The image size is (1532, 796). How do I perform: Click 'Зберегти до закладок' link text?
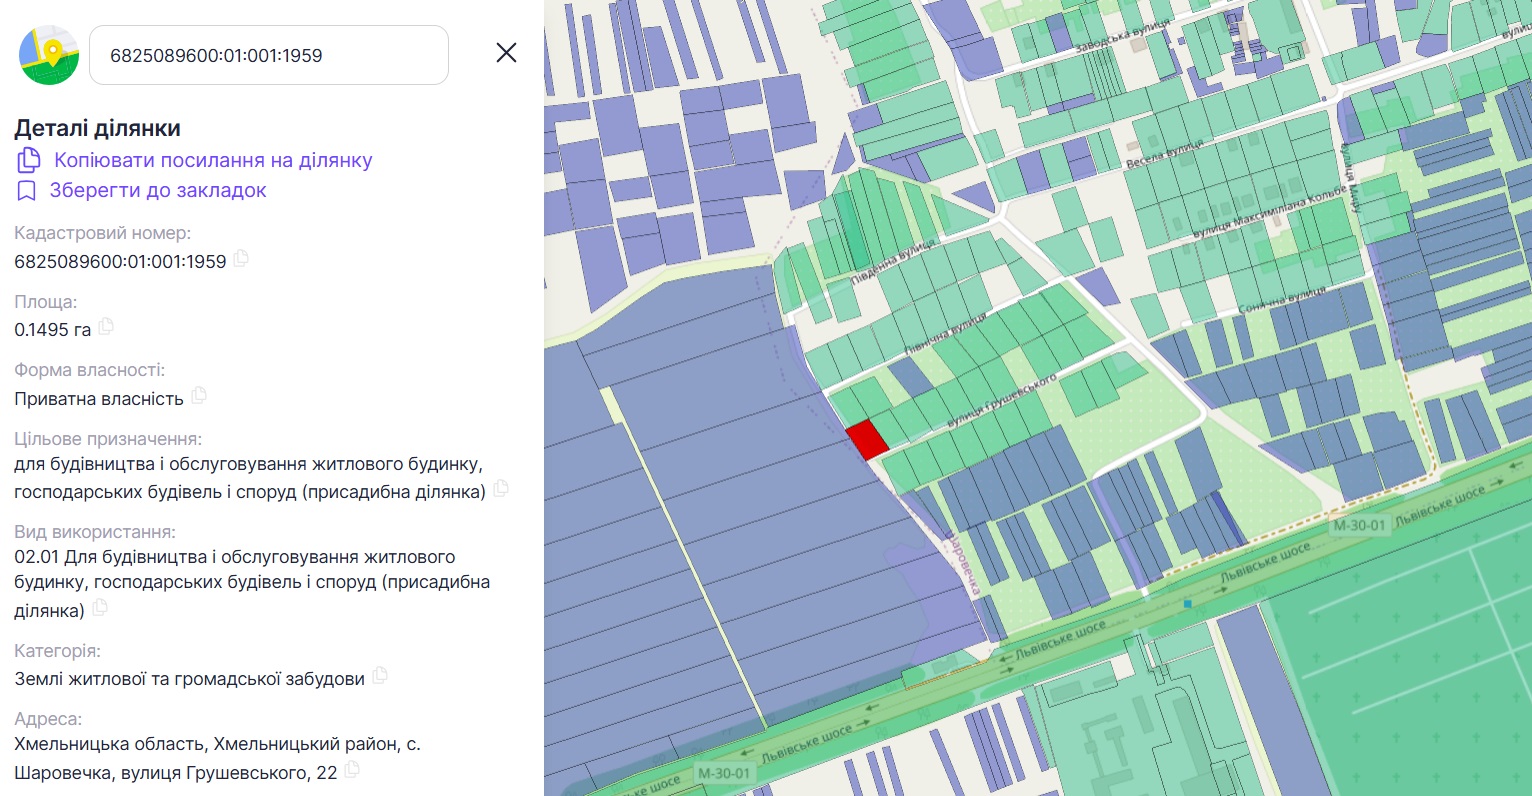158,190
